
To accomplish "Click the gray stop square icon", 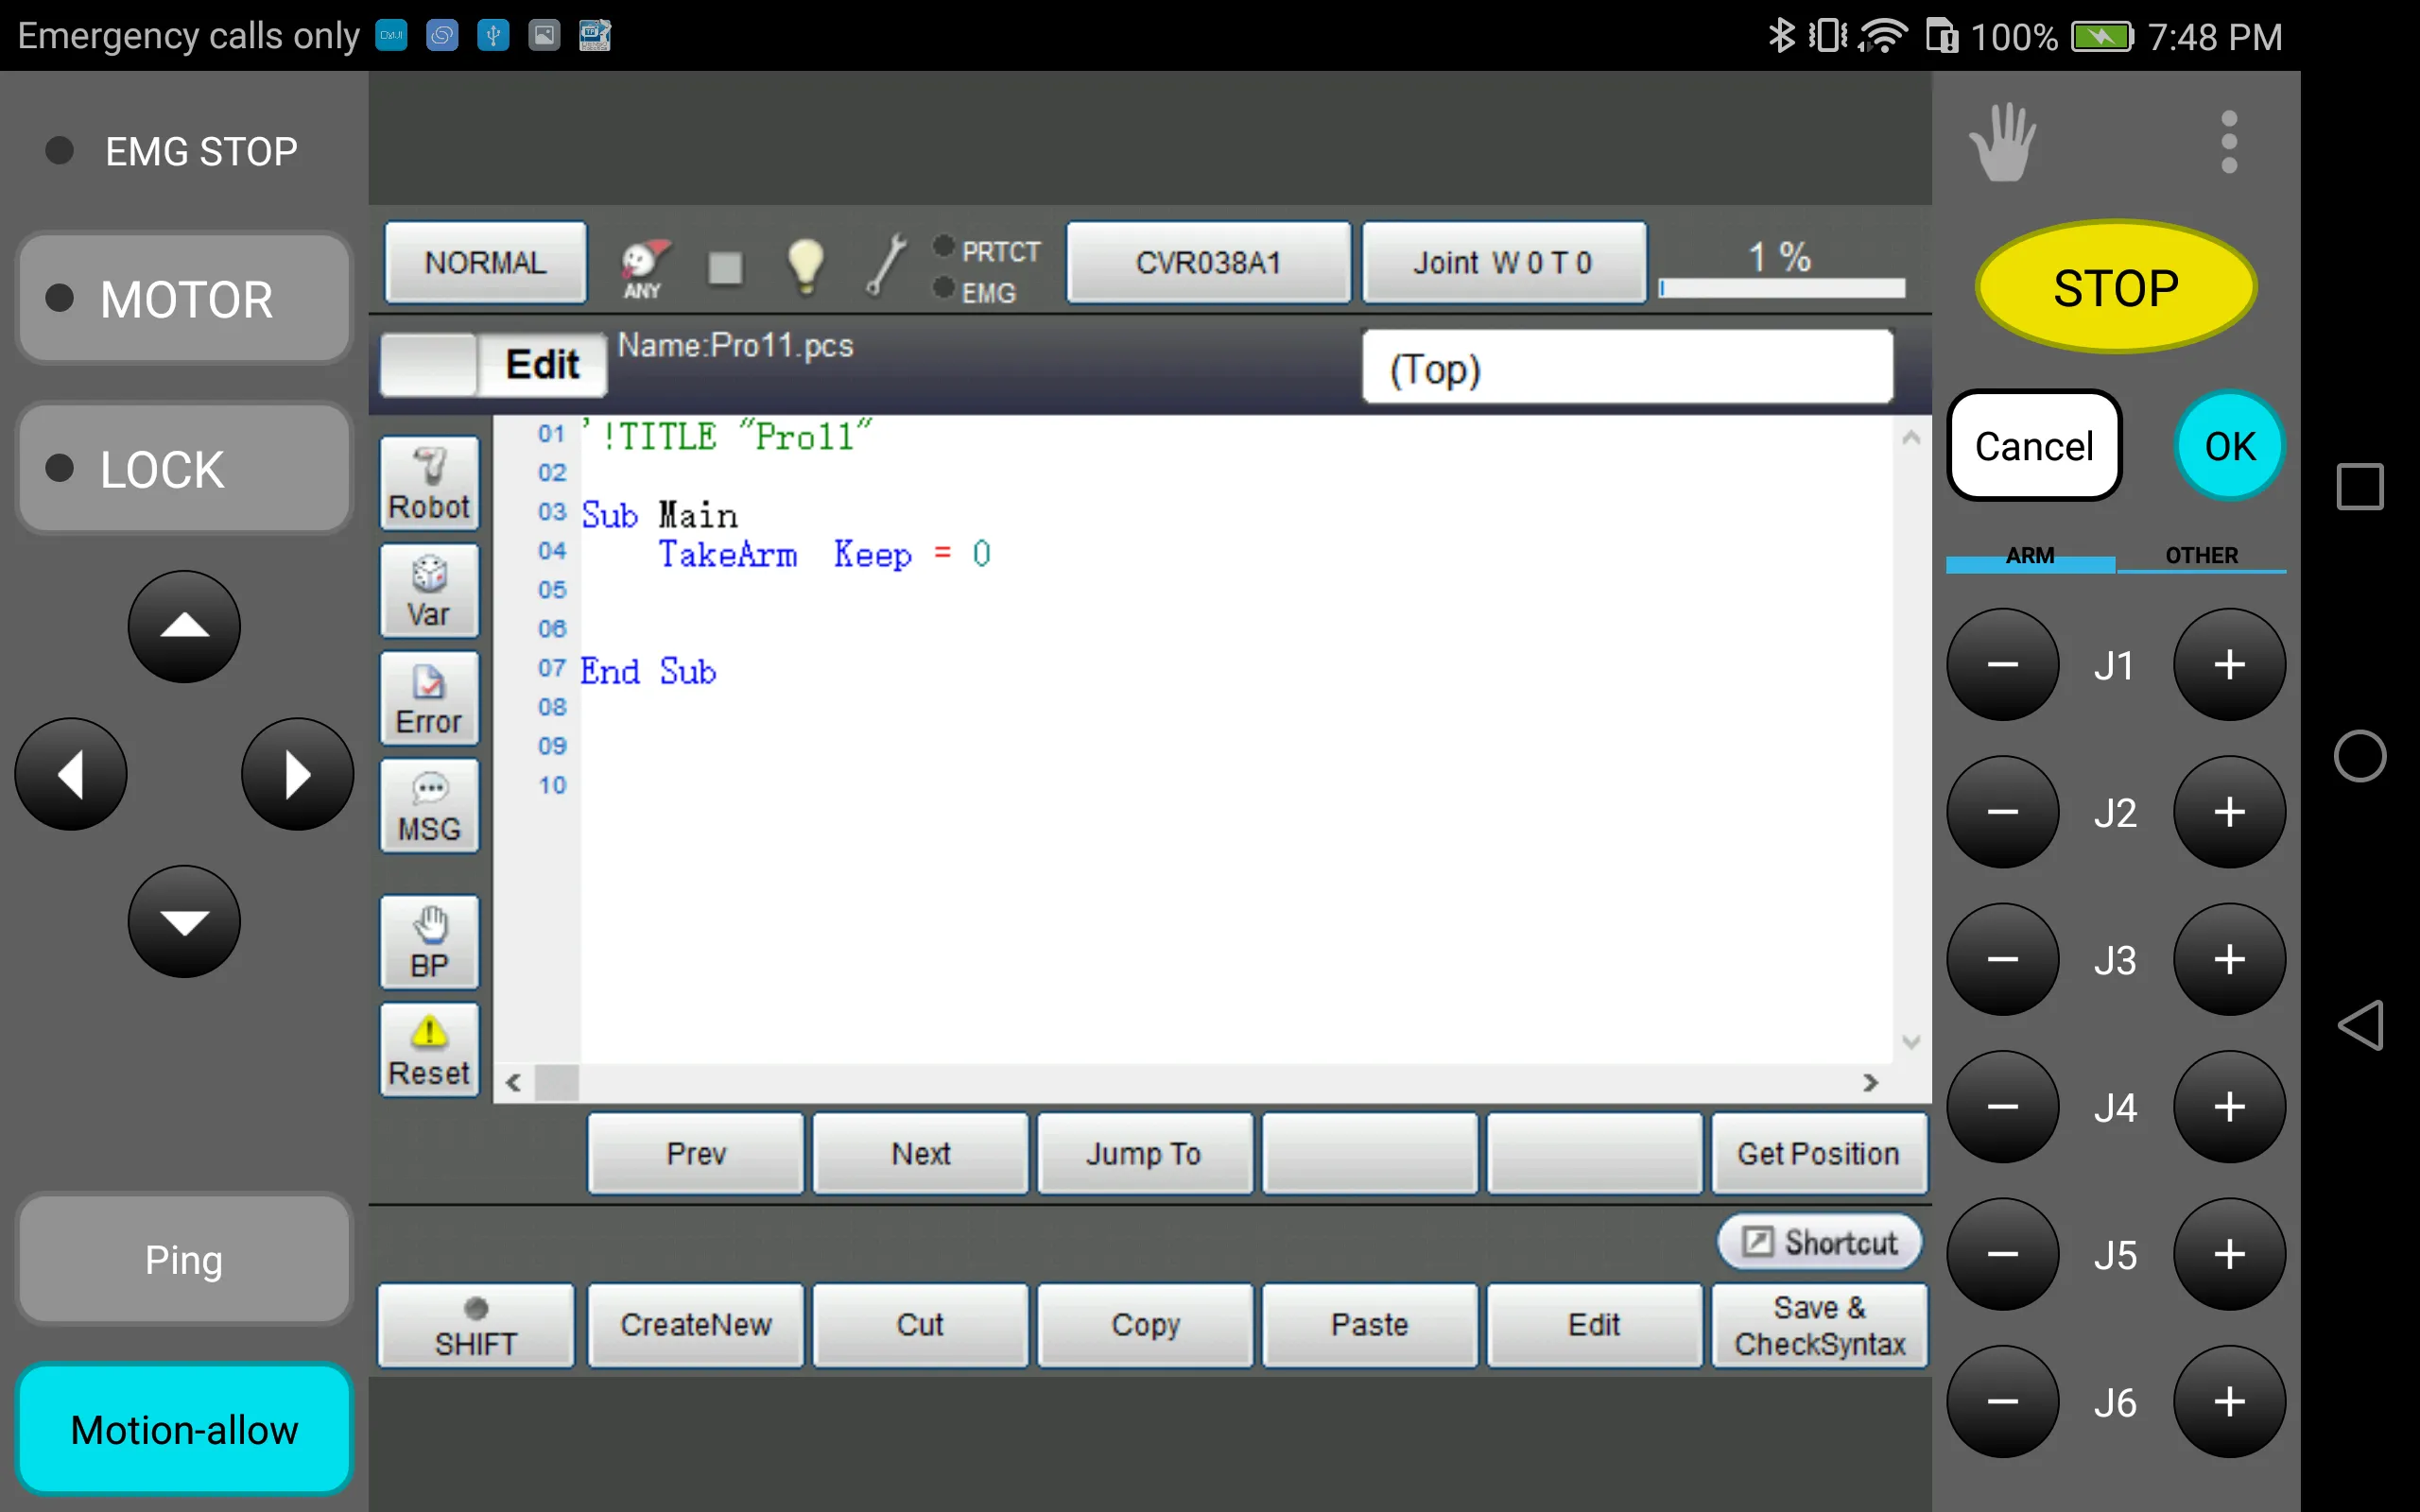I will (x=725, y=268).
